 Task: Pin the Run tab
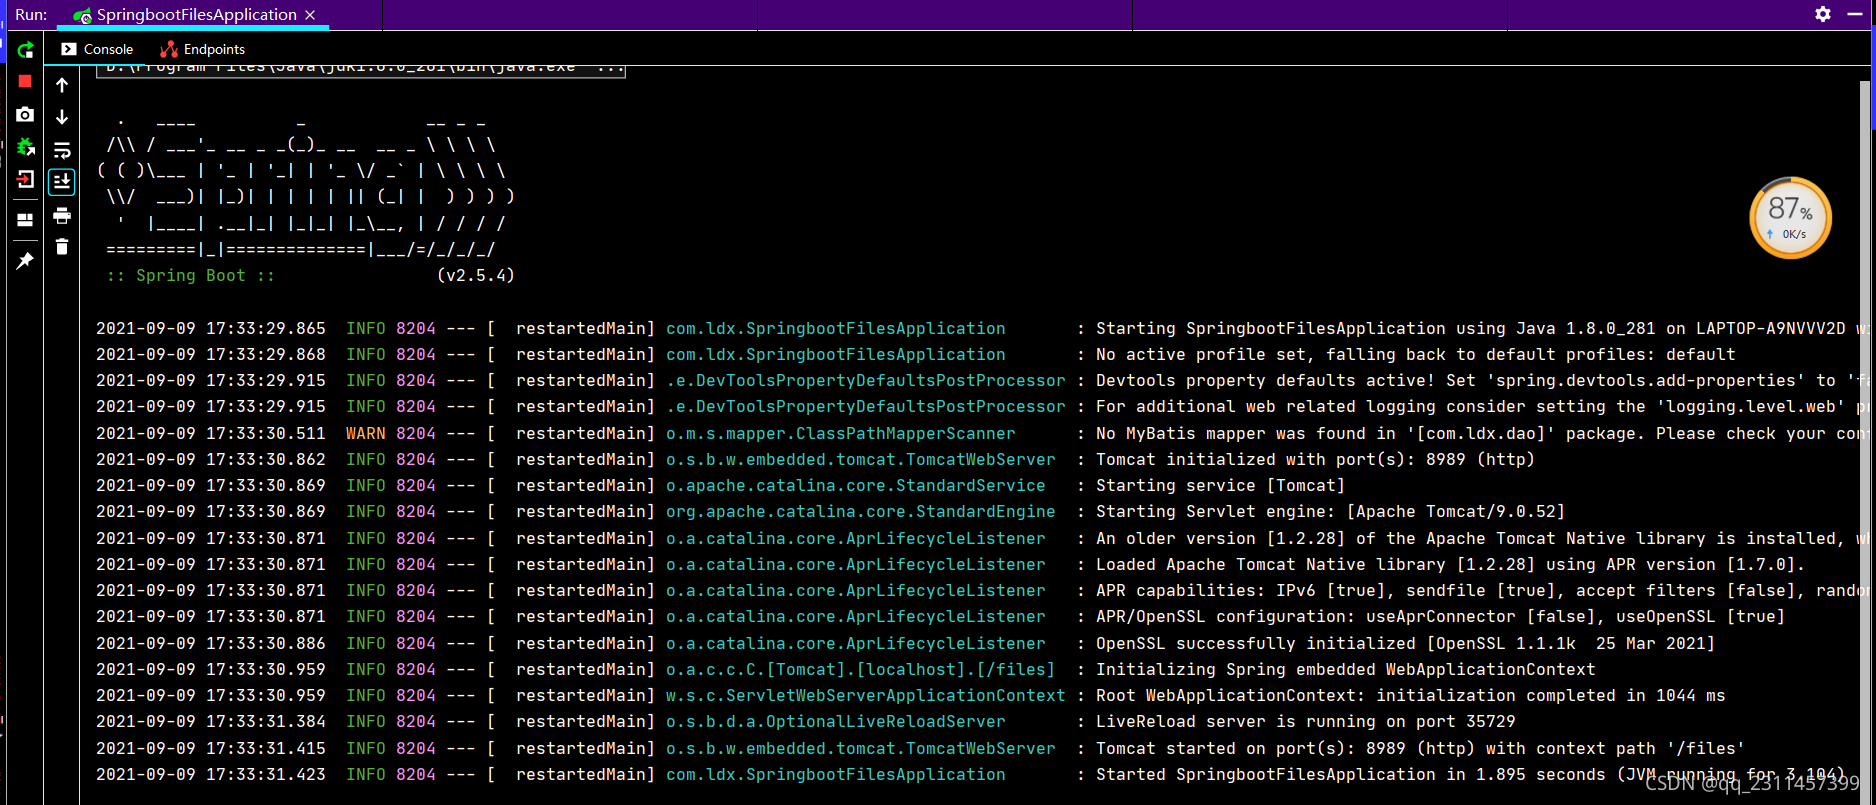pyautogui.click(x=25, y=261)
